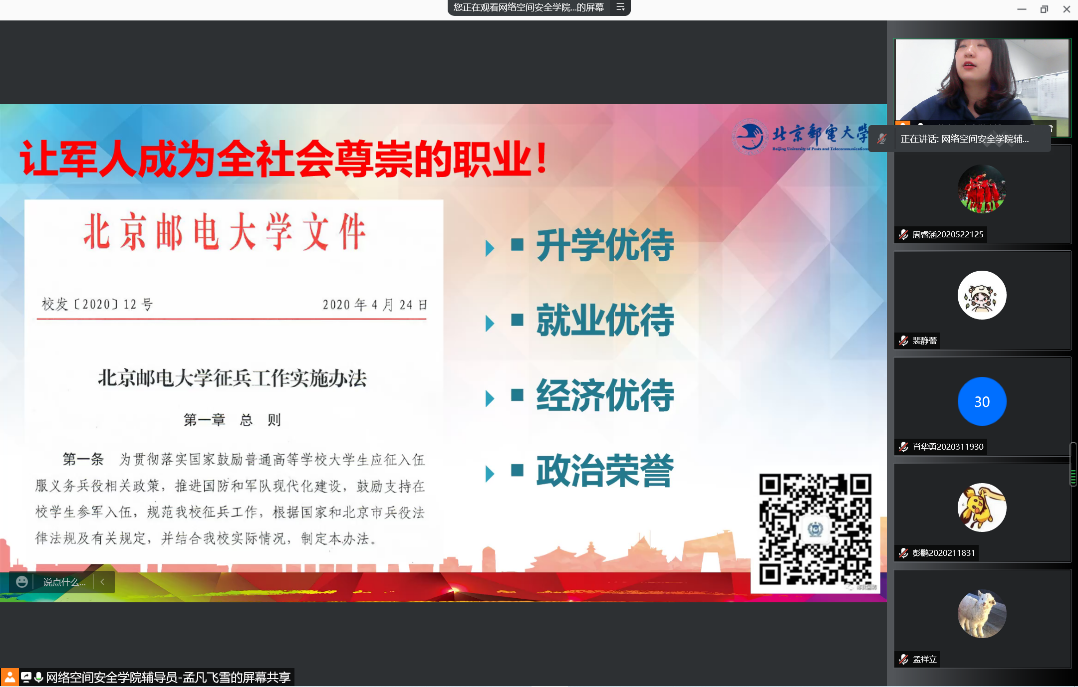Click the participant name "孟祥立"
Viewport: 1078px width, 687px height.
(x=925, y=659)
